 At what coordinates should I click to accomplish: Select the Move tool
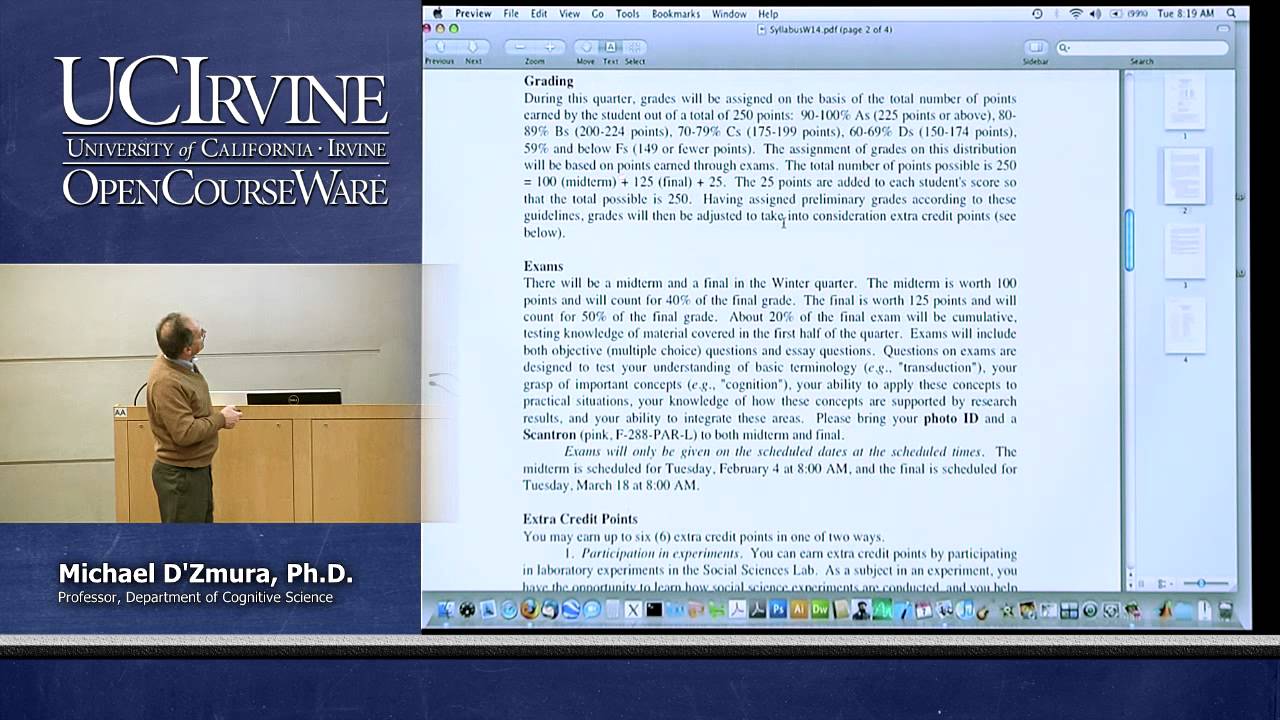point(587,47)
